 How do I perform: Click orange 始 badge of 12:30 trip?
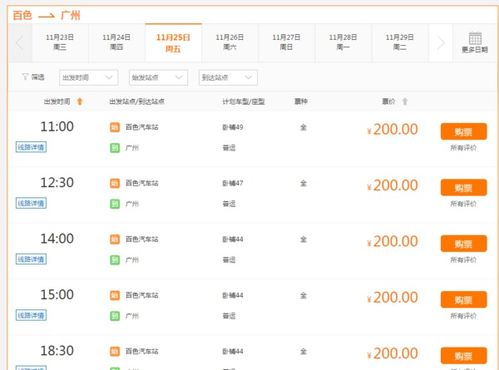[x=115, y=183]
